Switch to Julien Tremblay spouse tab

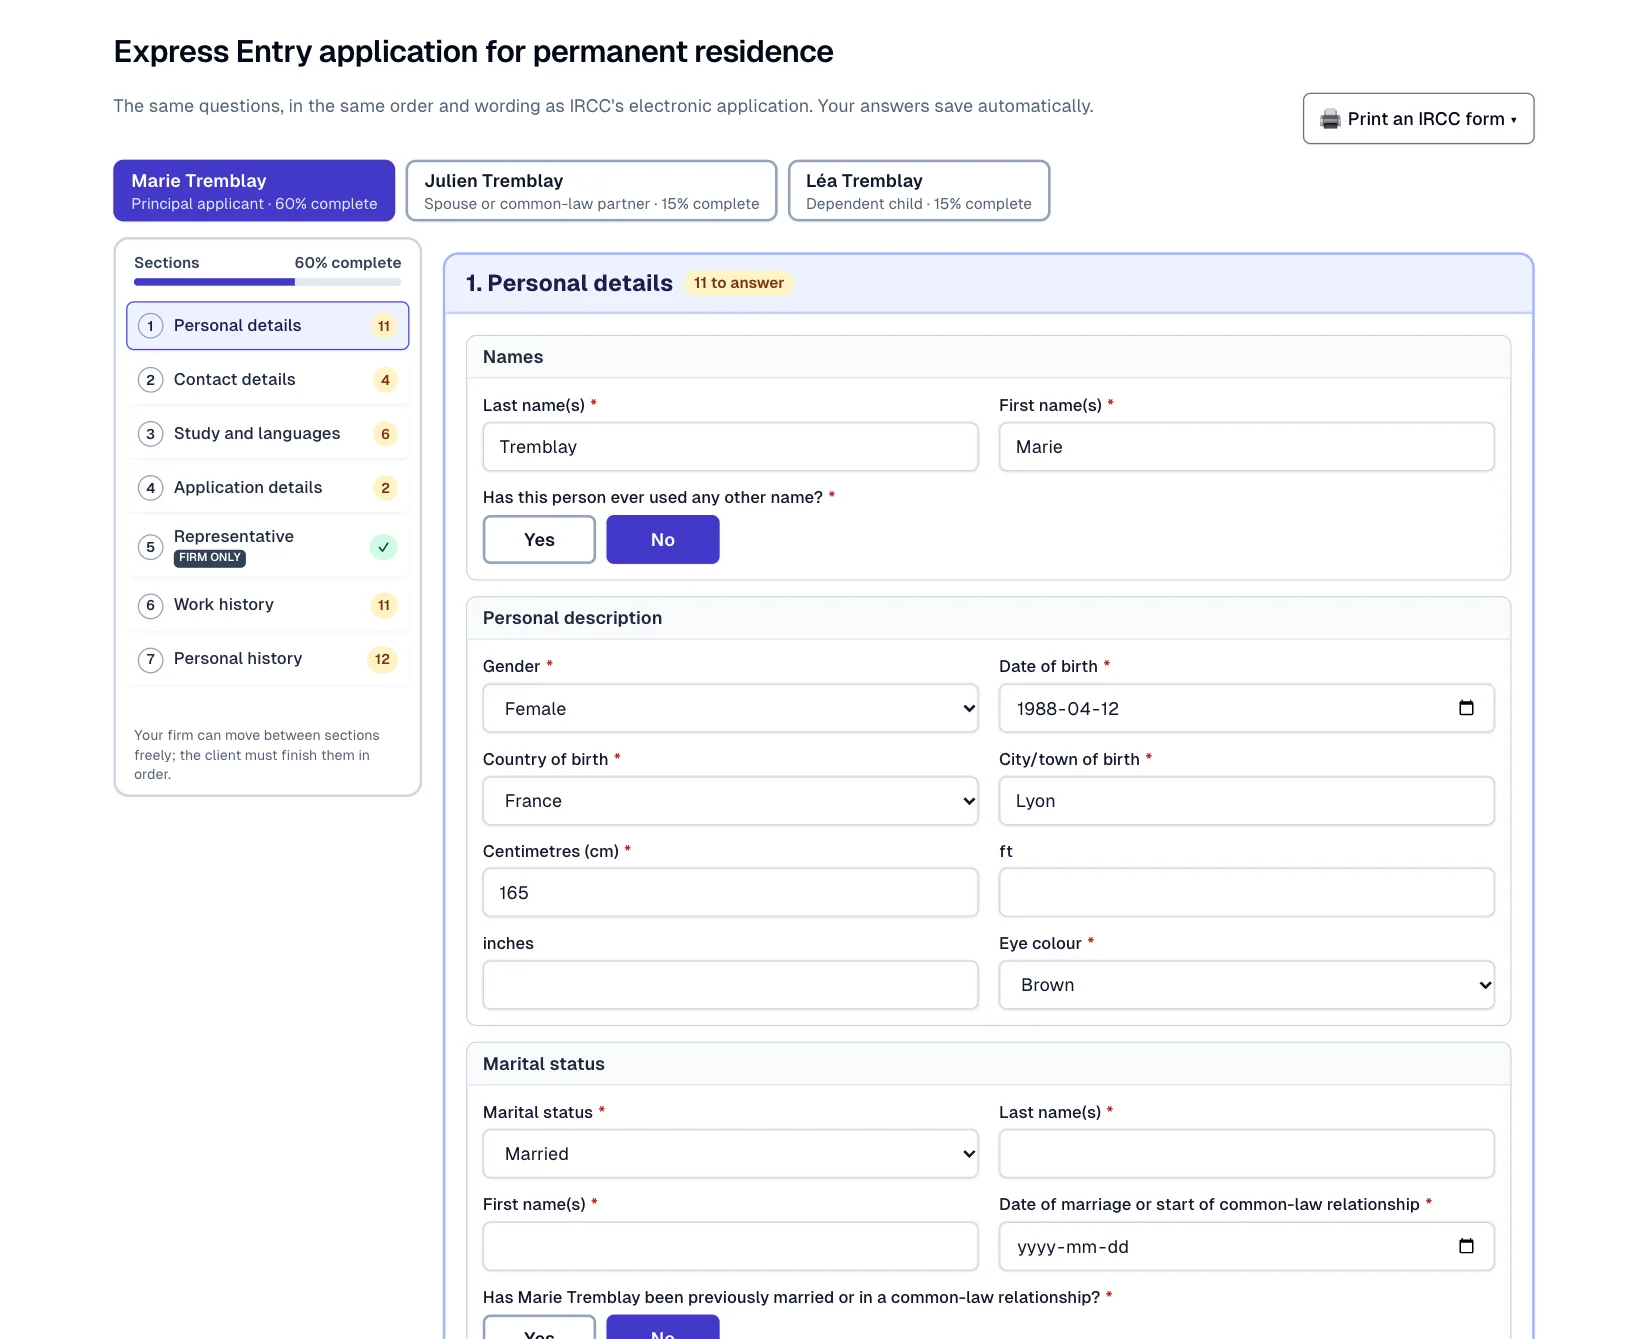(592, 191)
